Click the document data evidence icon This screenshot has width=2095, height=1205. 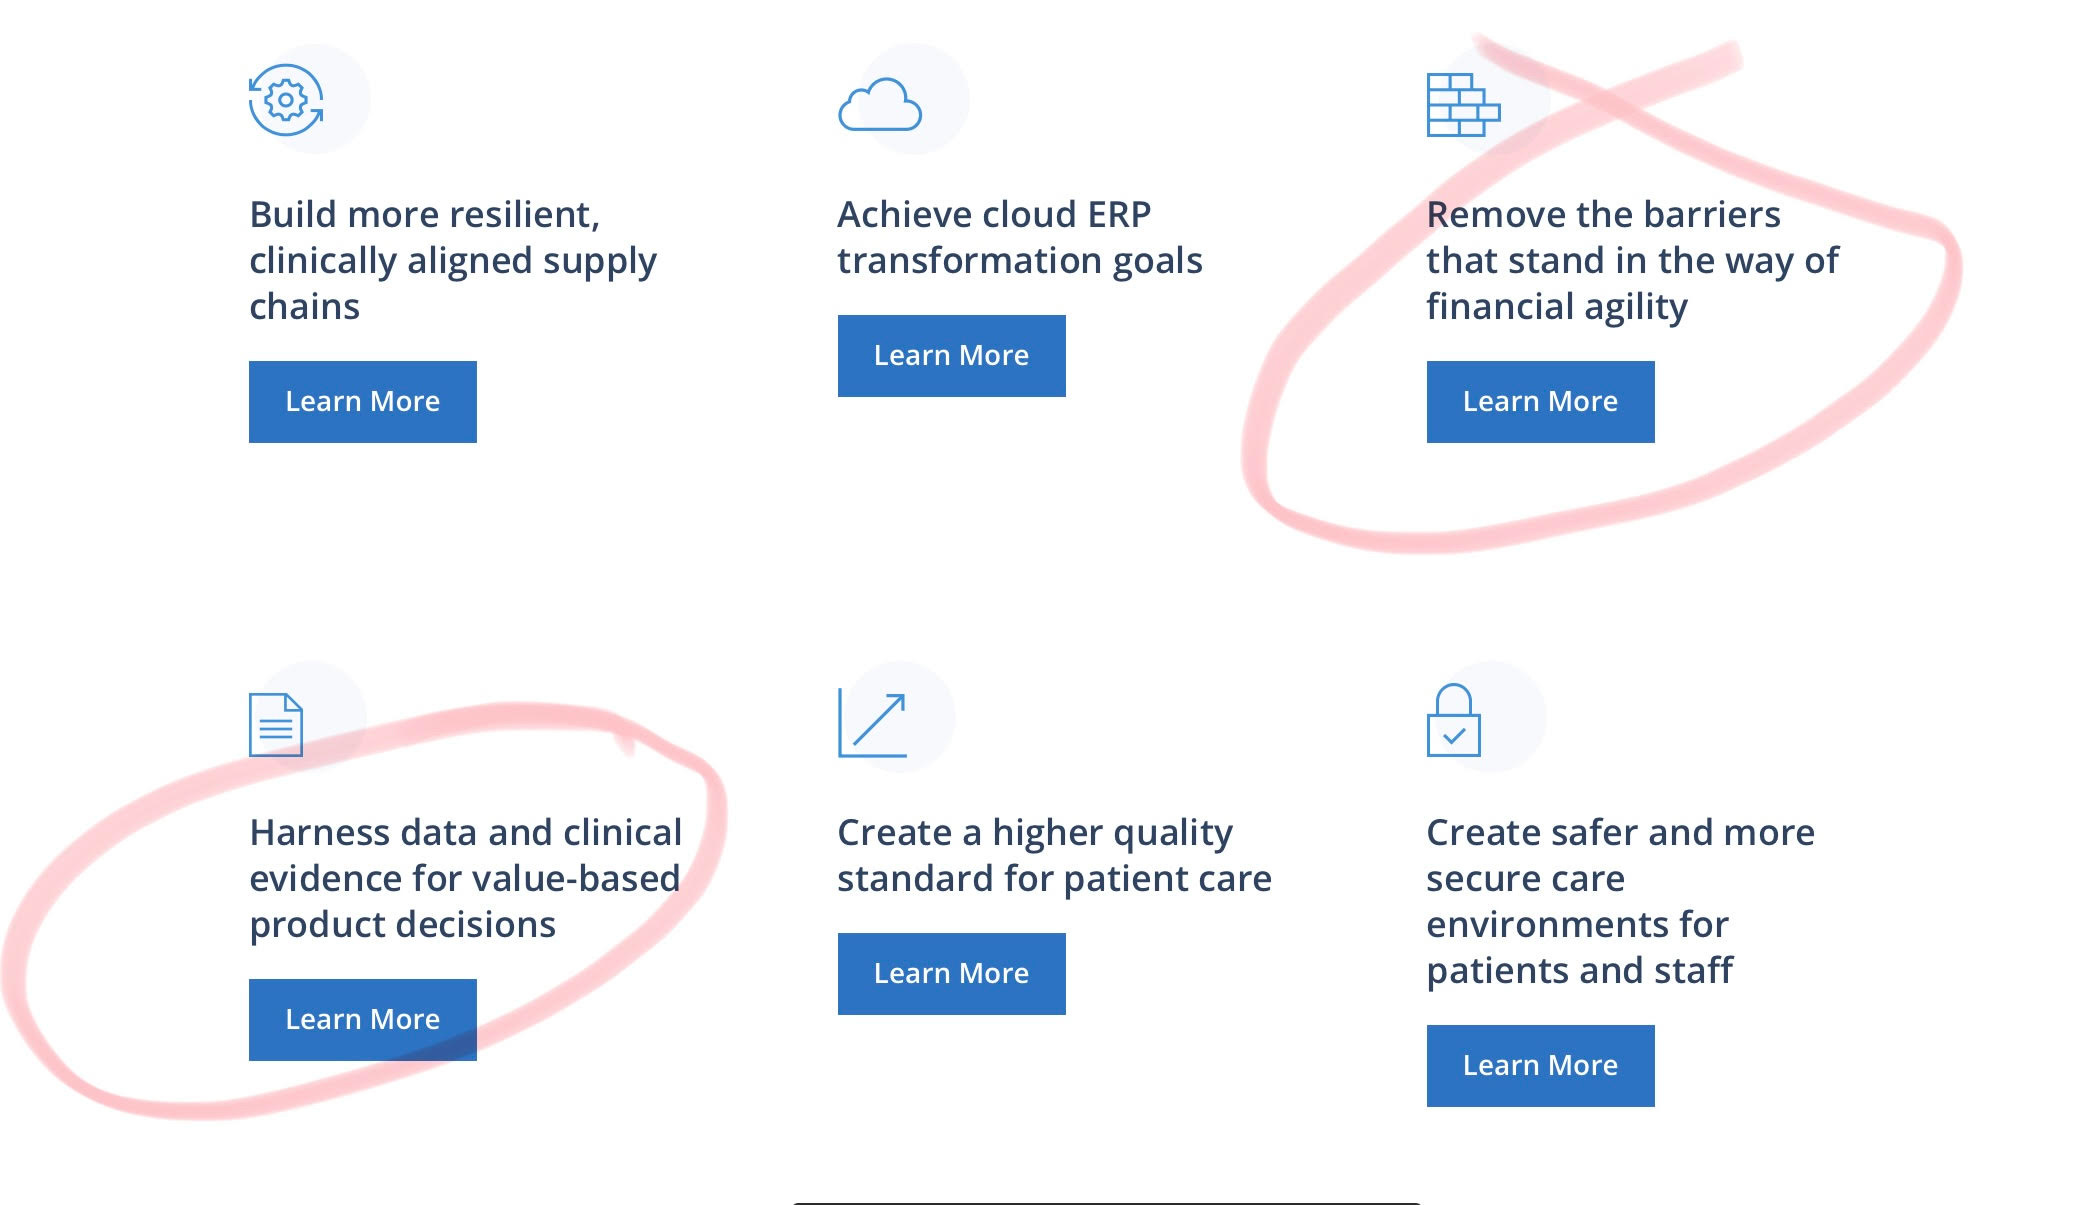[276, 725]
